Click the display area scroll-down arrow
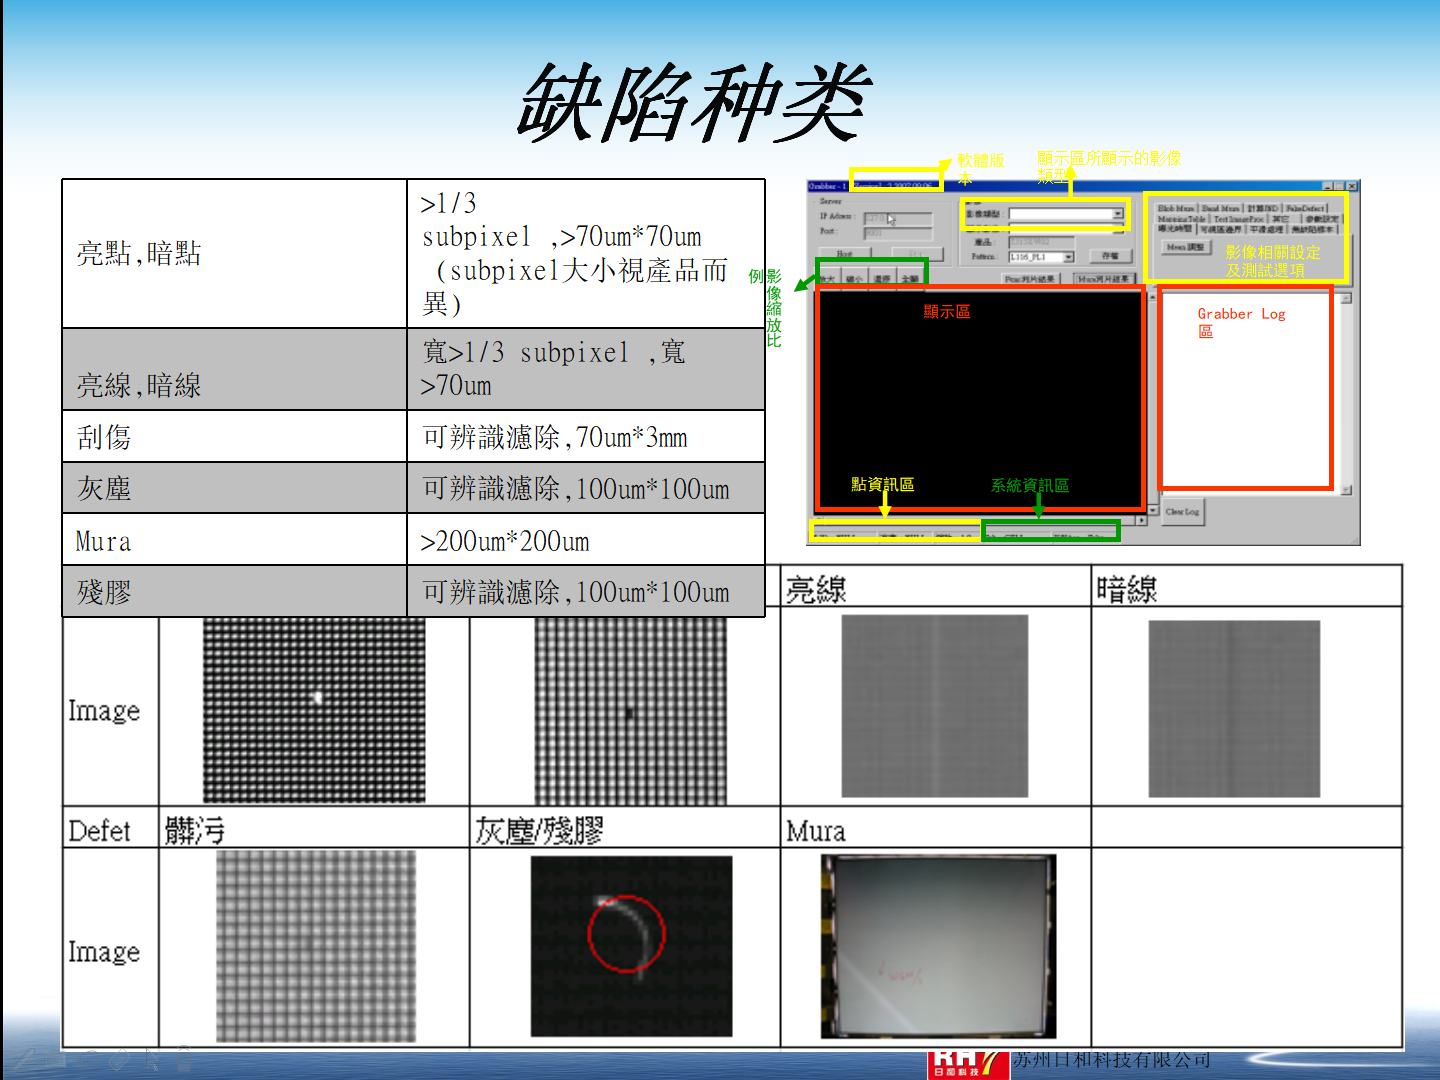 (x=1153, y=509)
